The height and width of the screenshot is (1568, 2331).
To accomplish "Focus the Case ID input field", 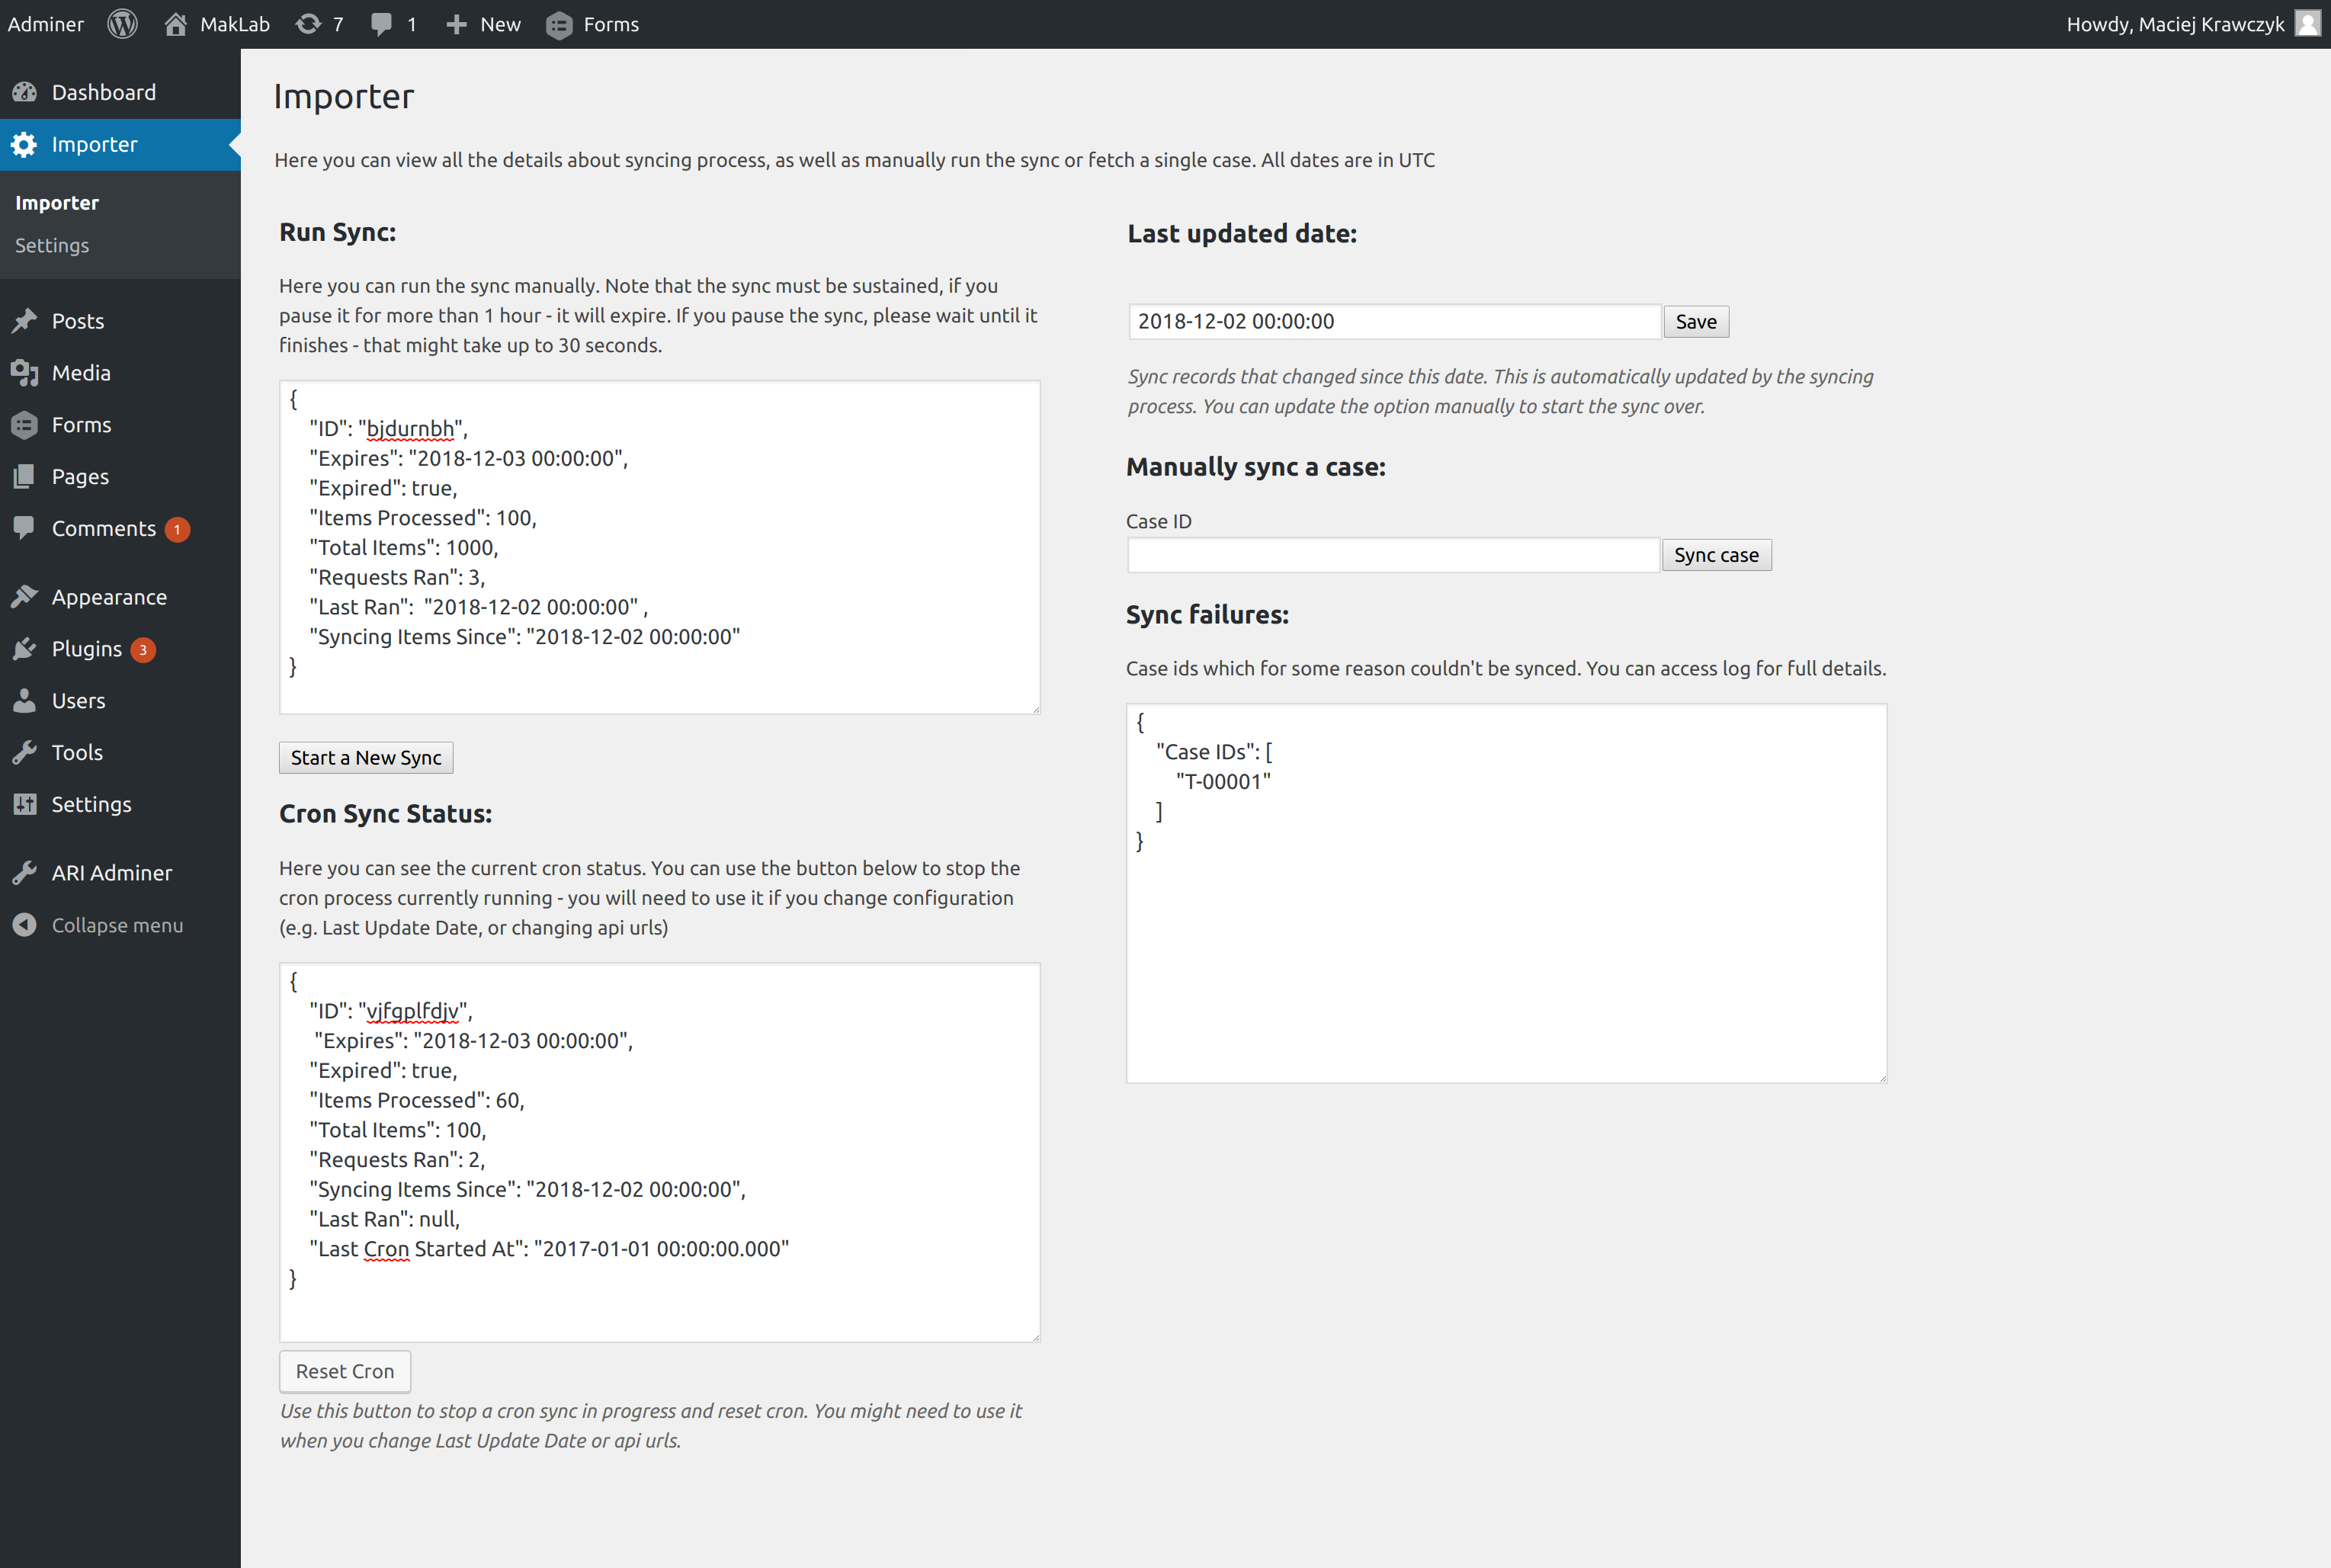I will click(x=1393, y=555).
